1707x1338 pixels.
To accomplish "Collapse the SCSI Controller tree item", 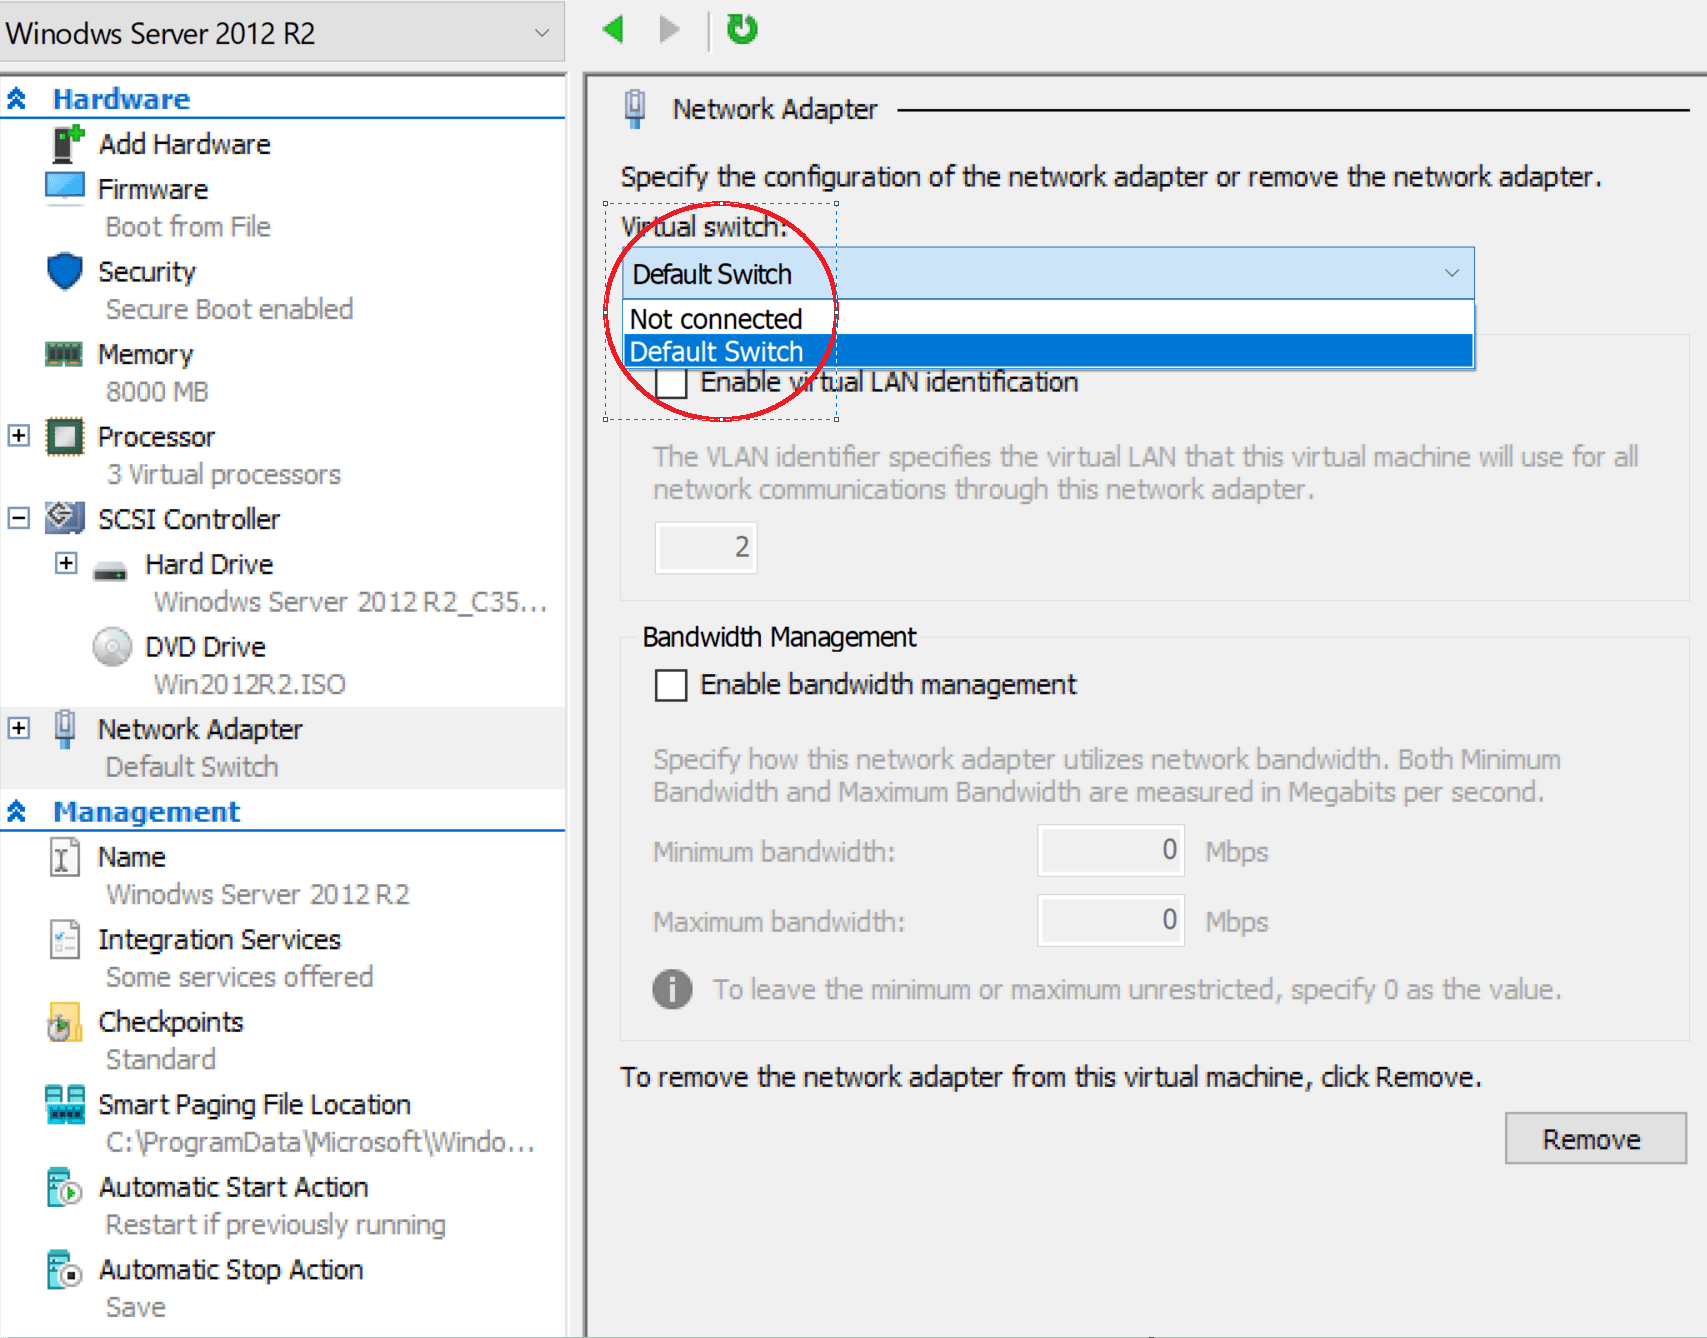I will [x=17, y=518].
